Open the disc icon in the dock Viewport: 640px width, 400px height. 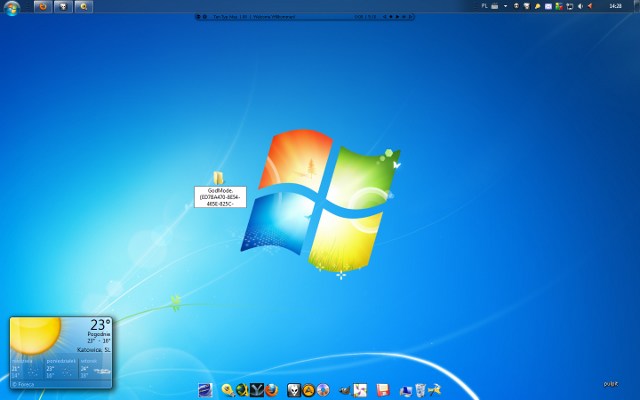tap(323, 390)
